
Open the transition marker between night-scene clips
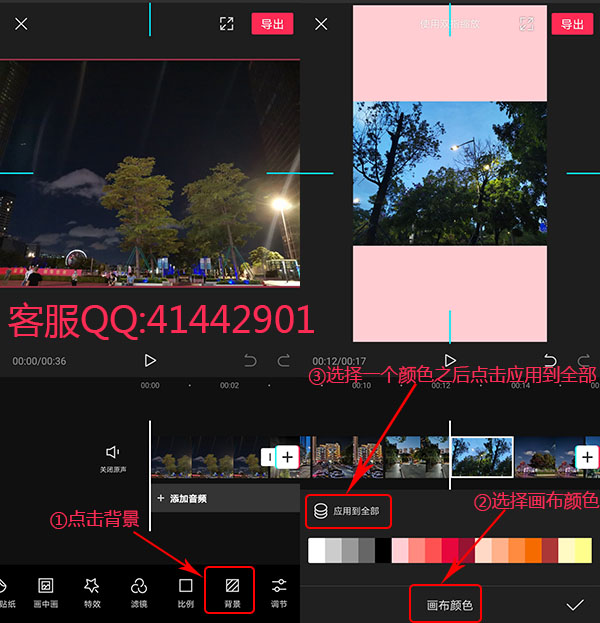pyautogui.click(x=269, y=457)
